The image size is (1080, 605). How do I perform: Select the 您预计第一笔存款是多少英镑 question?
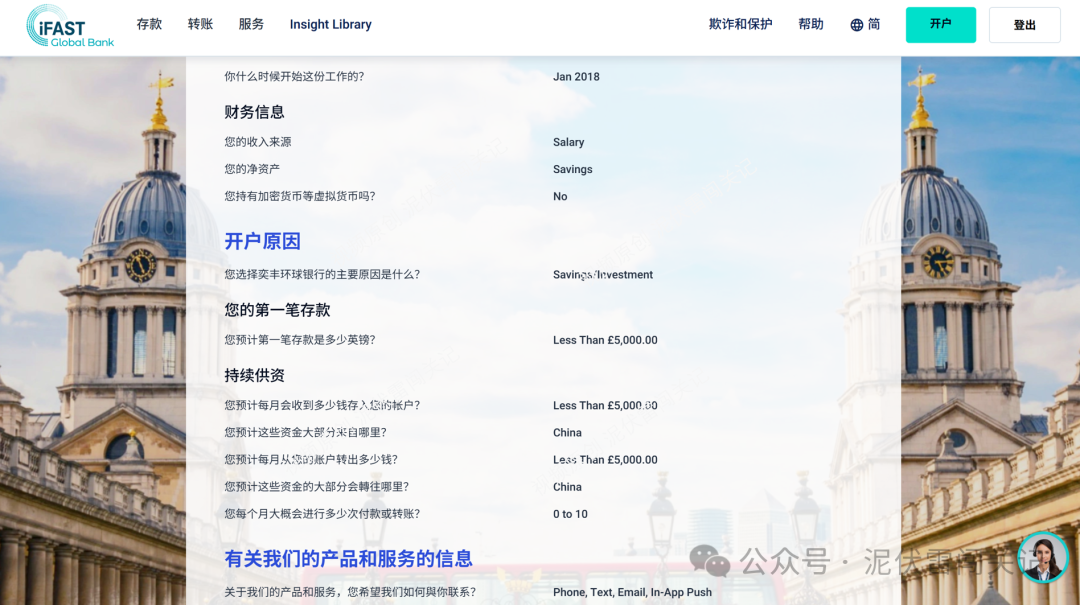(x=300, y=340)
